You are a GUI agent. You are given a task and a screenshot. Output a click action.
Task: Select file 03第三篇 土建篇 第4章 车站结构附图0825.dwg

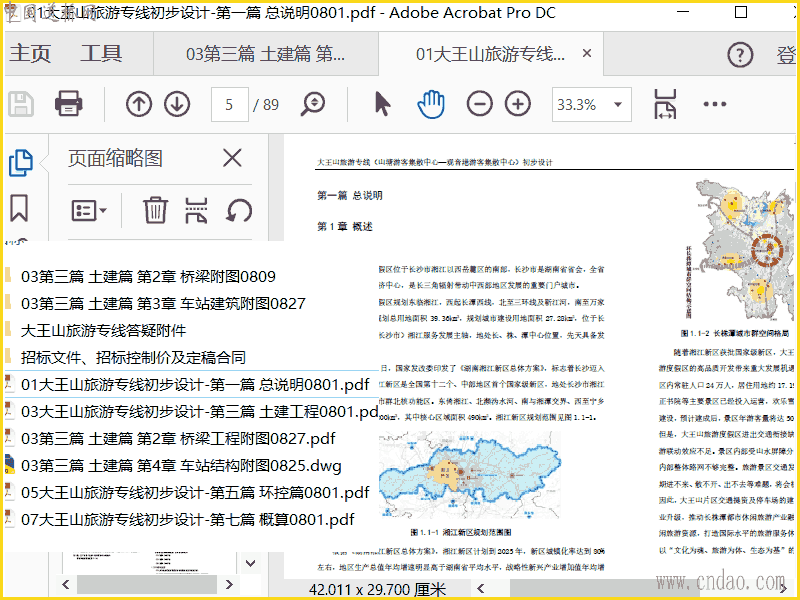pos(181,466)
